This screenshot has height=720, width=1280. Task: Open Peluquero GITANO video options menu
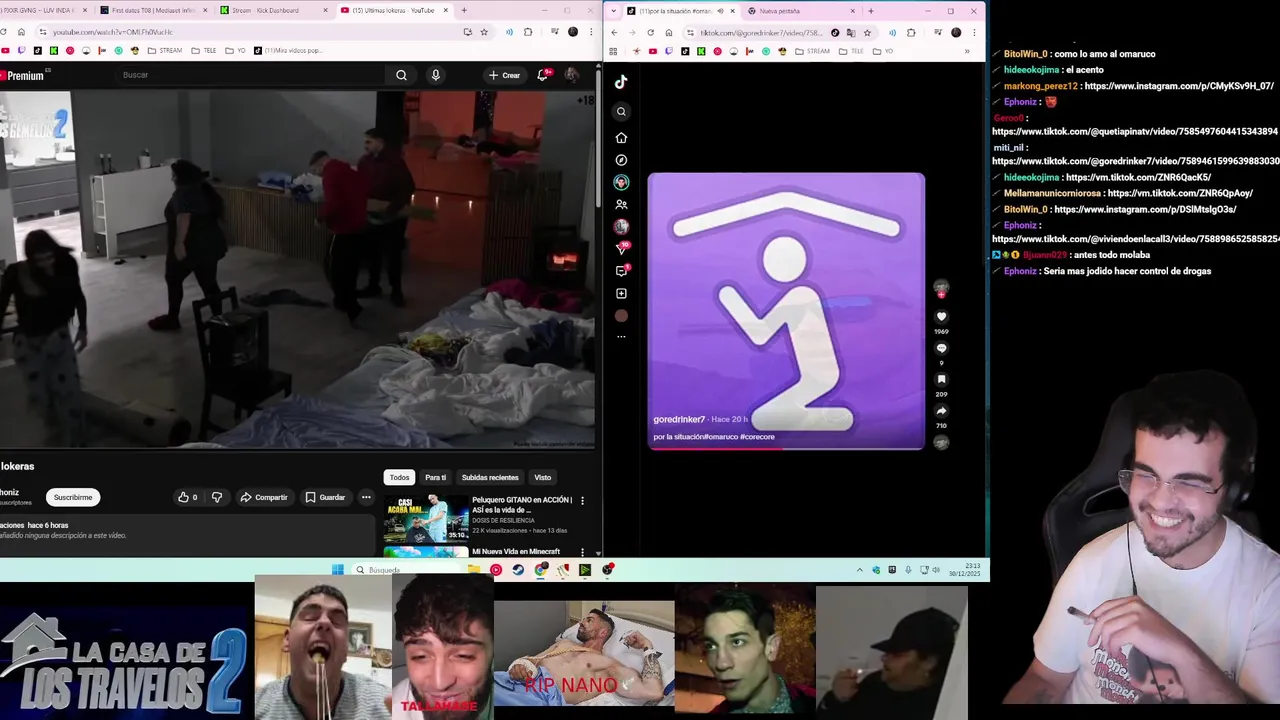[x=582, y=501]
